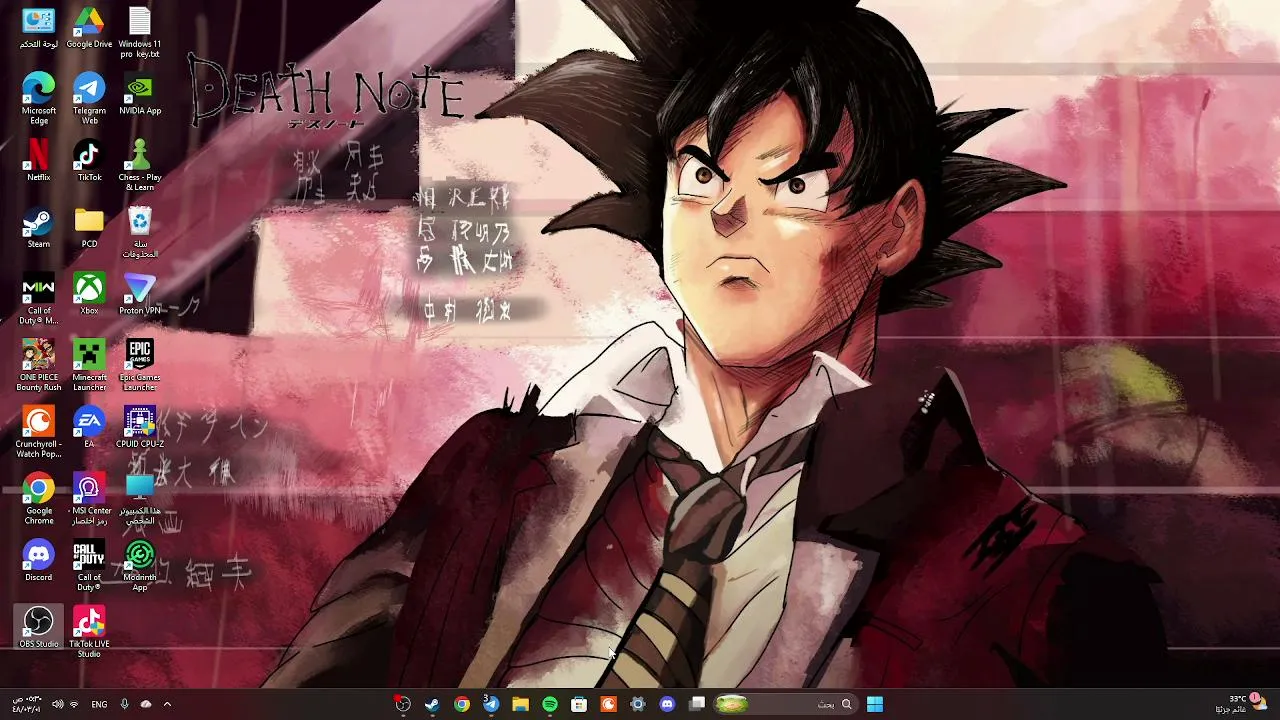Select the Discord shortcut on the desktop
1280x720 pixels.
[38, 561]
